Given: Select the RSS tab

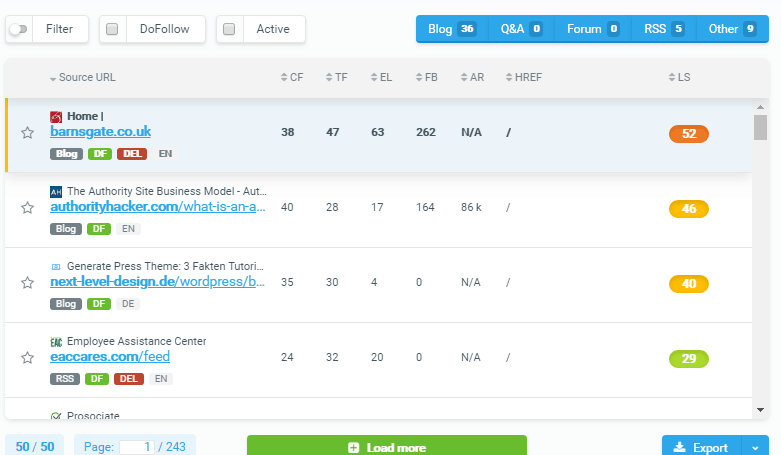Looking at the screenshot, I should tap(663, 29).
